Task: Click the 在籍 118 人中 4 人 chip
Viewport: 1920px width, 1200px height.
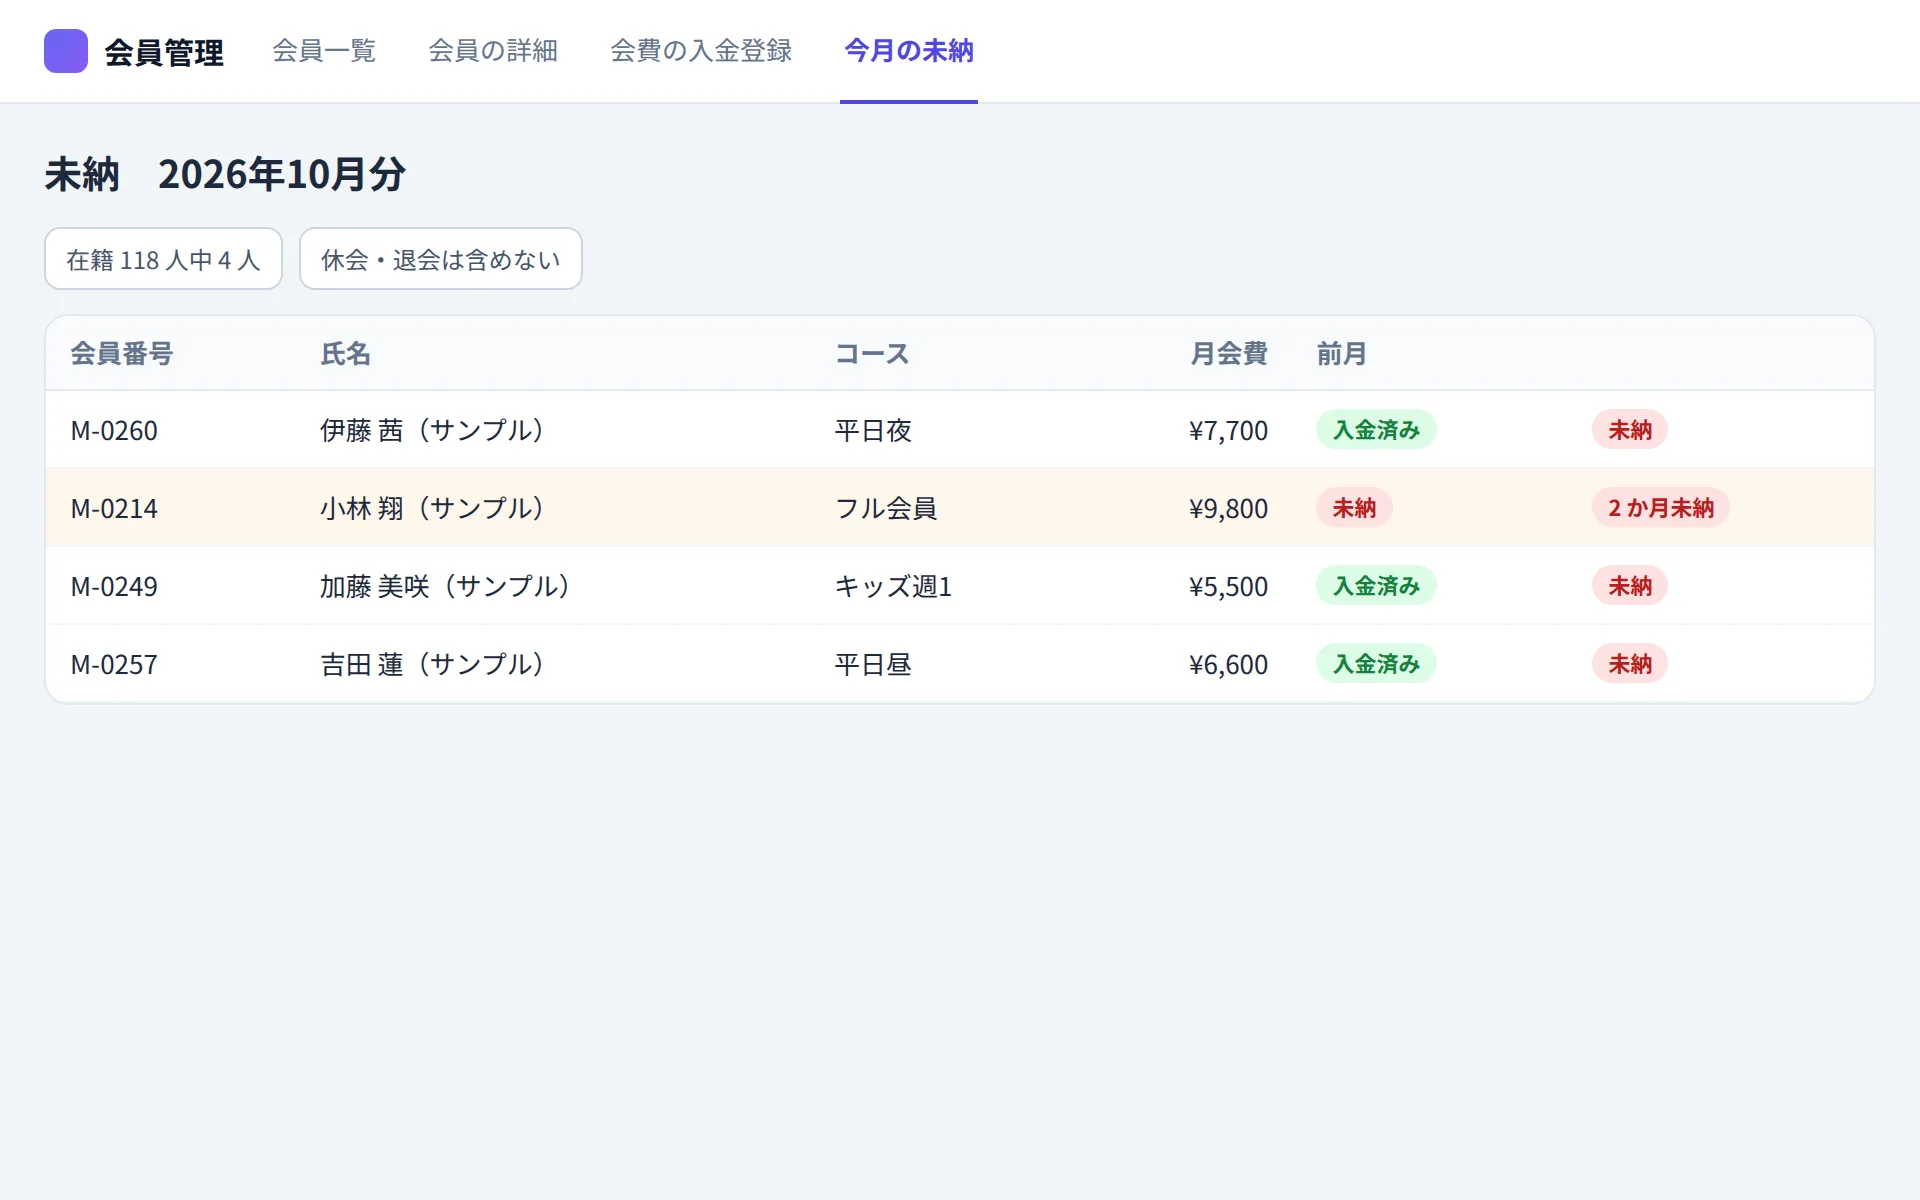Action: pyautogui.click(x=163, y=259)
